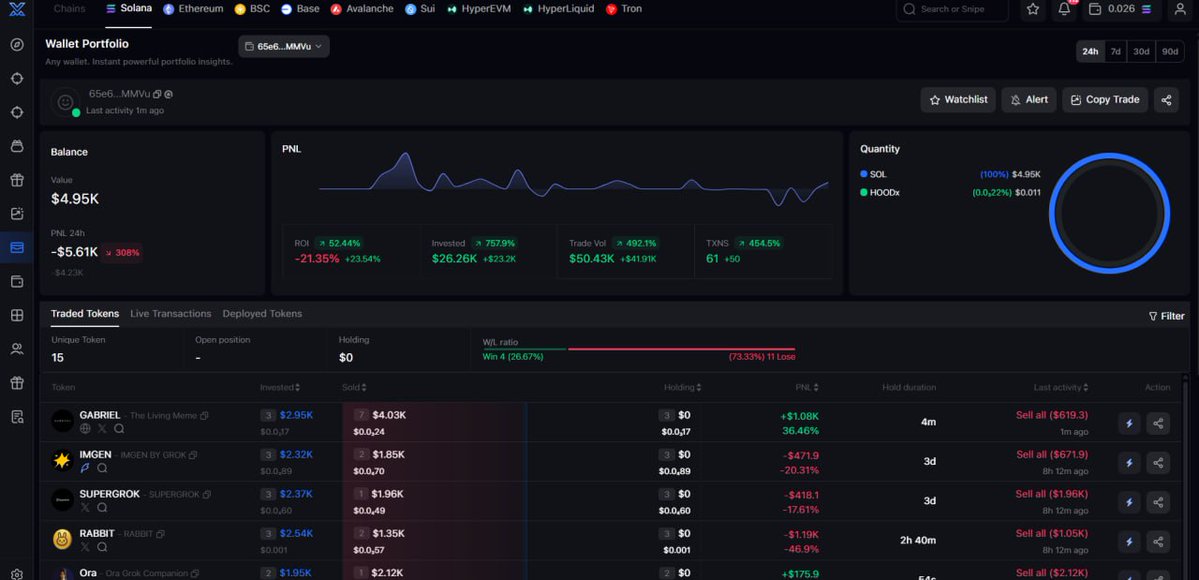The image size is (1199, 580).
Task: Open the user profile icon
Action: (1180, 9)
